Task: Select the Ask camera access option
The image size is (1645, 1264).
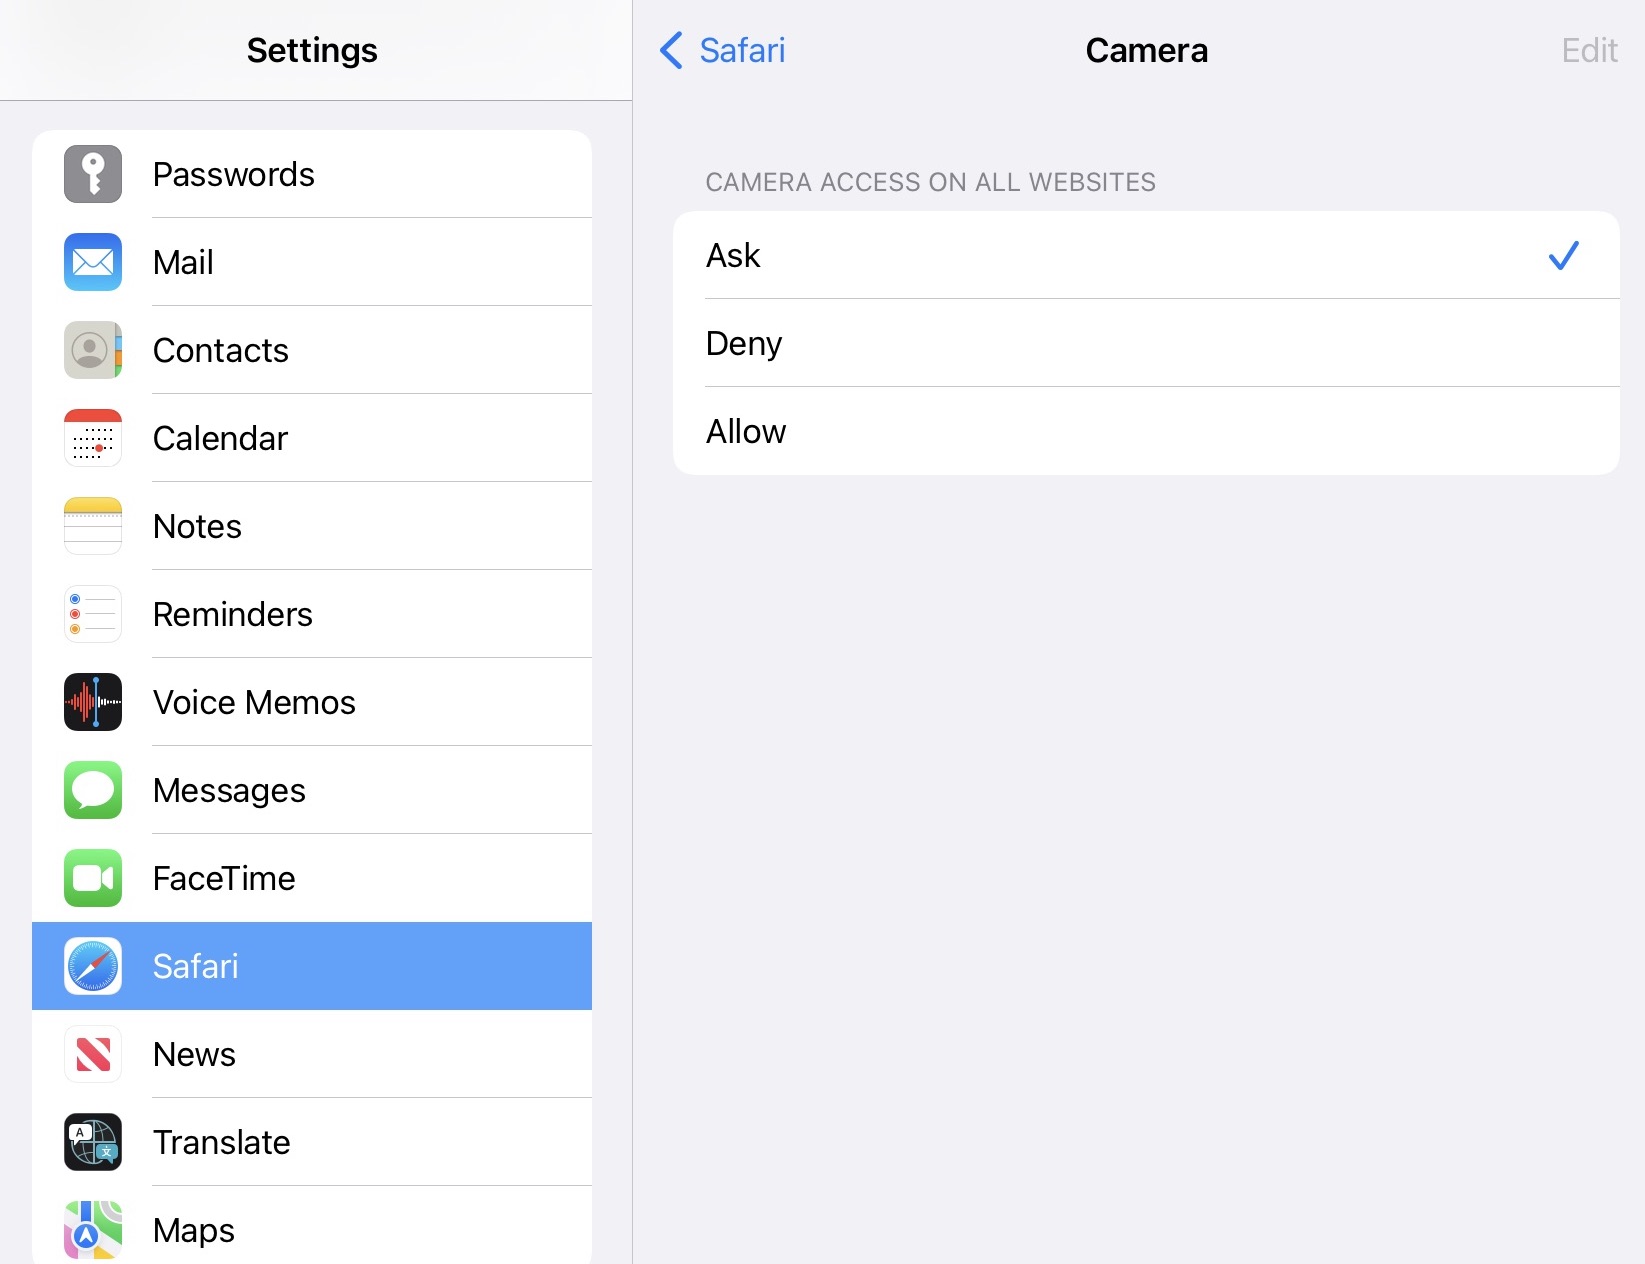Action: (1146, 255)
